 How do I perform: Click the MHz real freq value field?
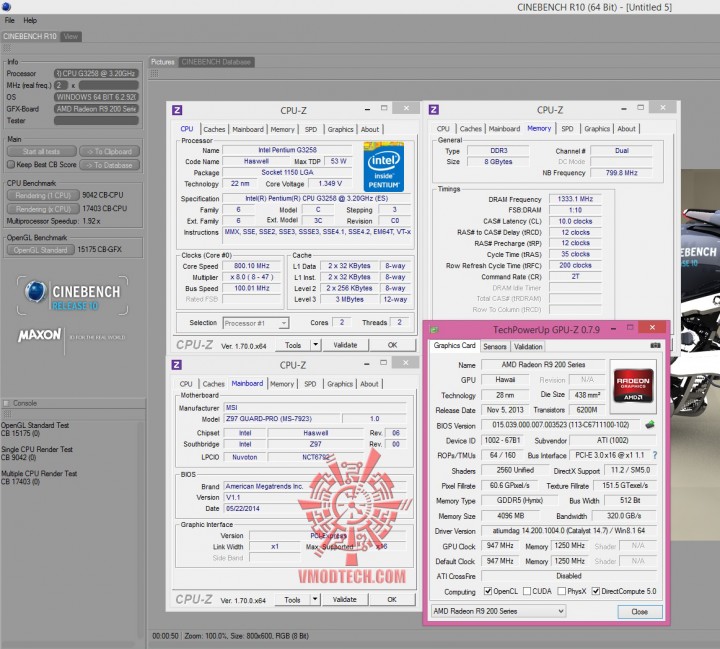coord(108,85)
